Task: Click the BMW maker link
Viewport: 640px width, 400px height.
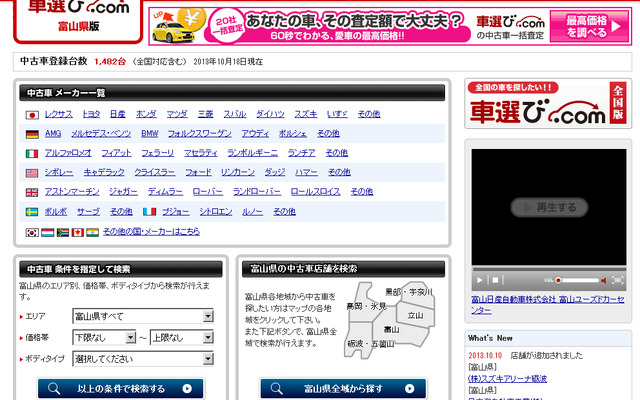Action: (149, 133)
